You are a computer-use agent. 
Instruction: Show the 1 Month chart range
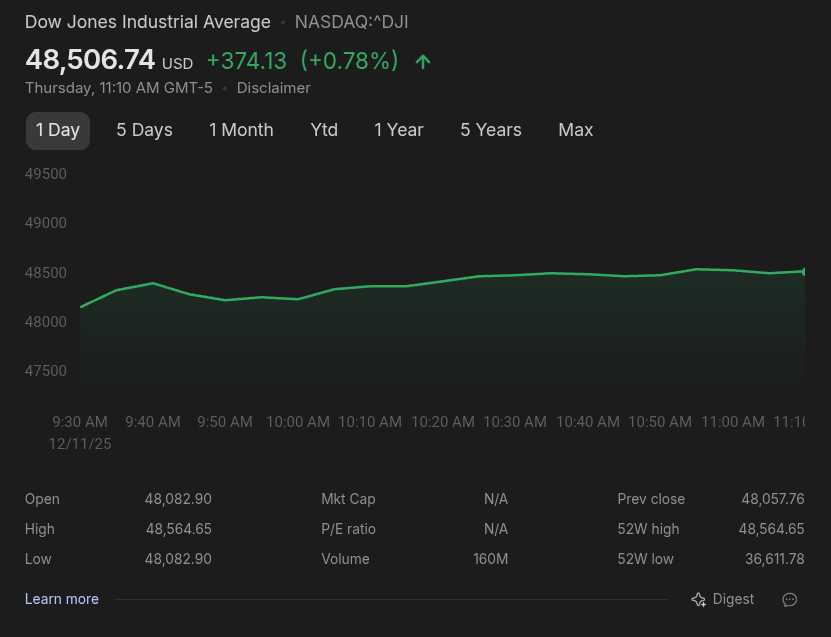point(241,130)
